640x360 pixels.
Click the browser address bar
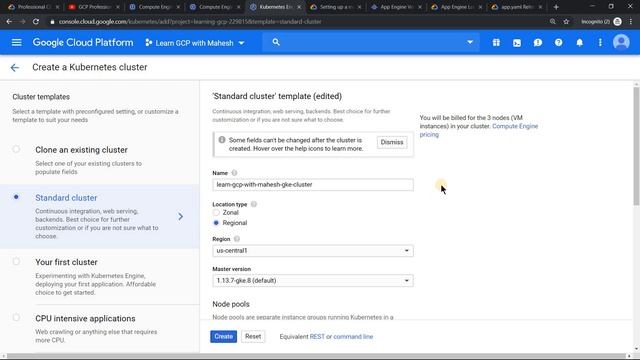click(x=298, y=22)
